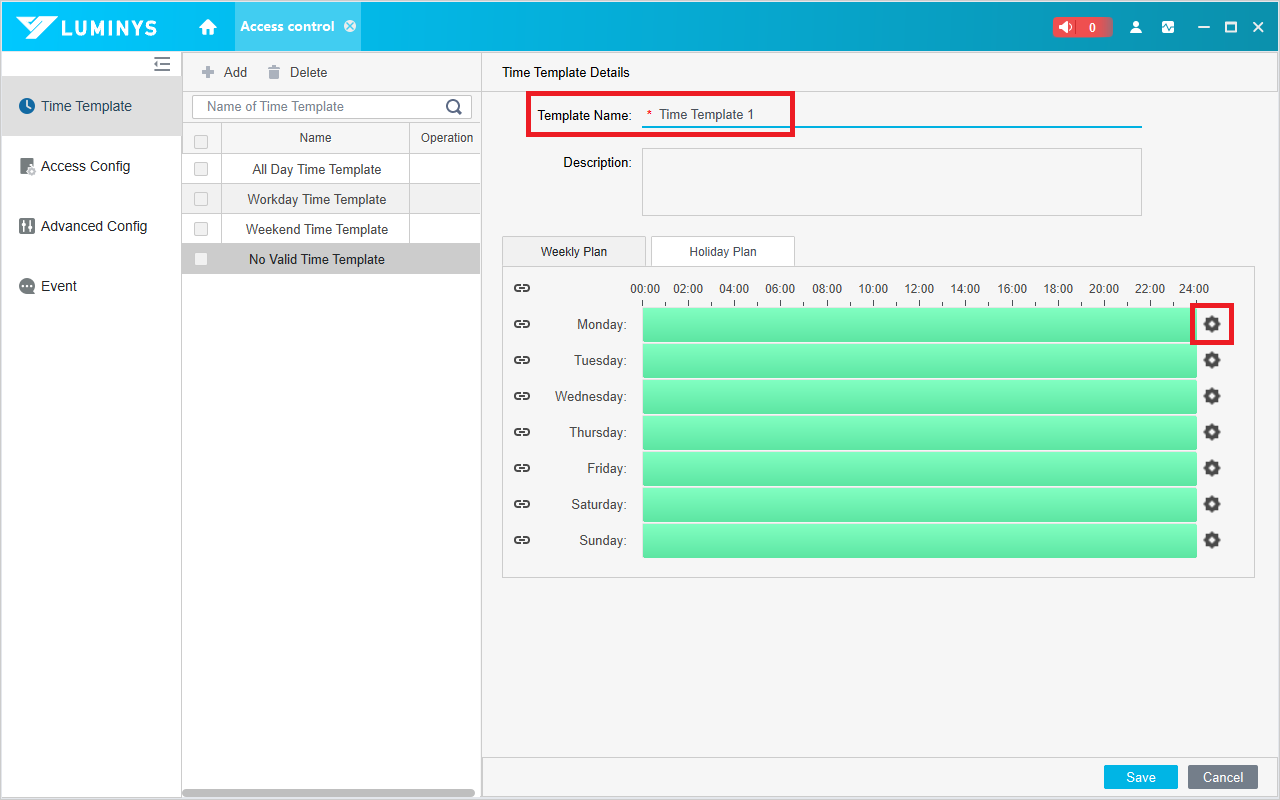Check the All Day Time Template checkbox

point(201,169)
